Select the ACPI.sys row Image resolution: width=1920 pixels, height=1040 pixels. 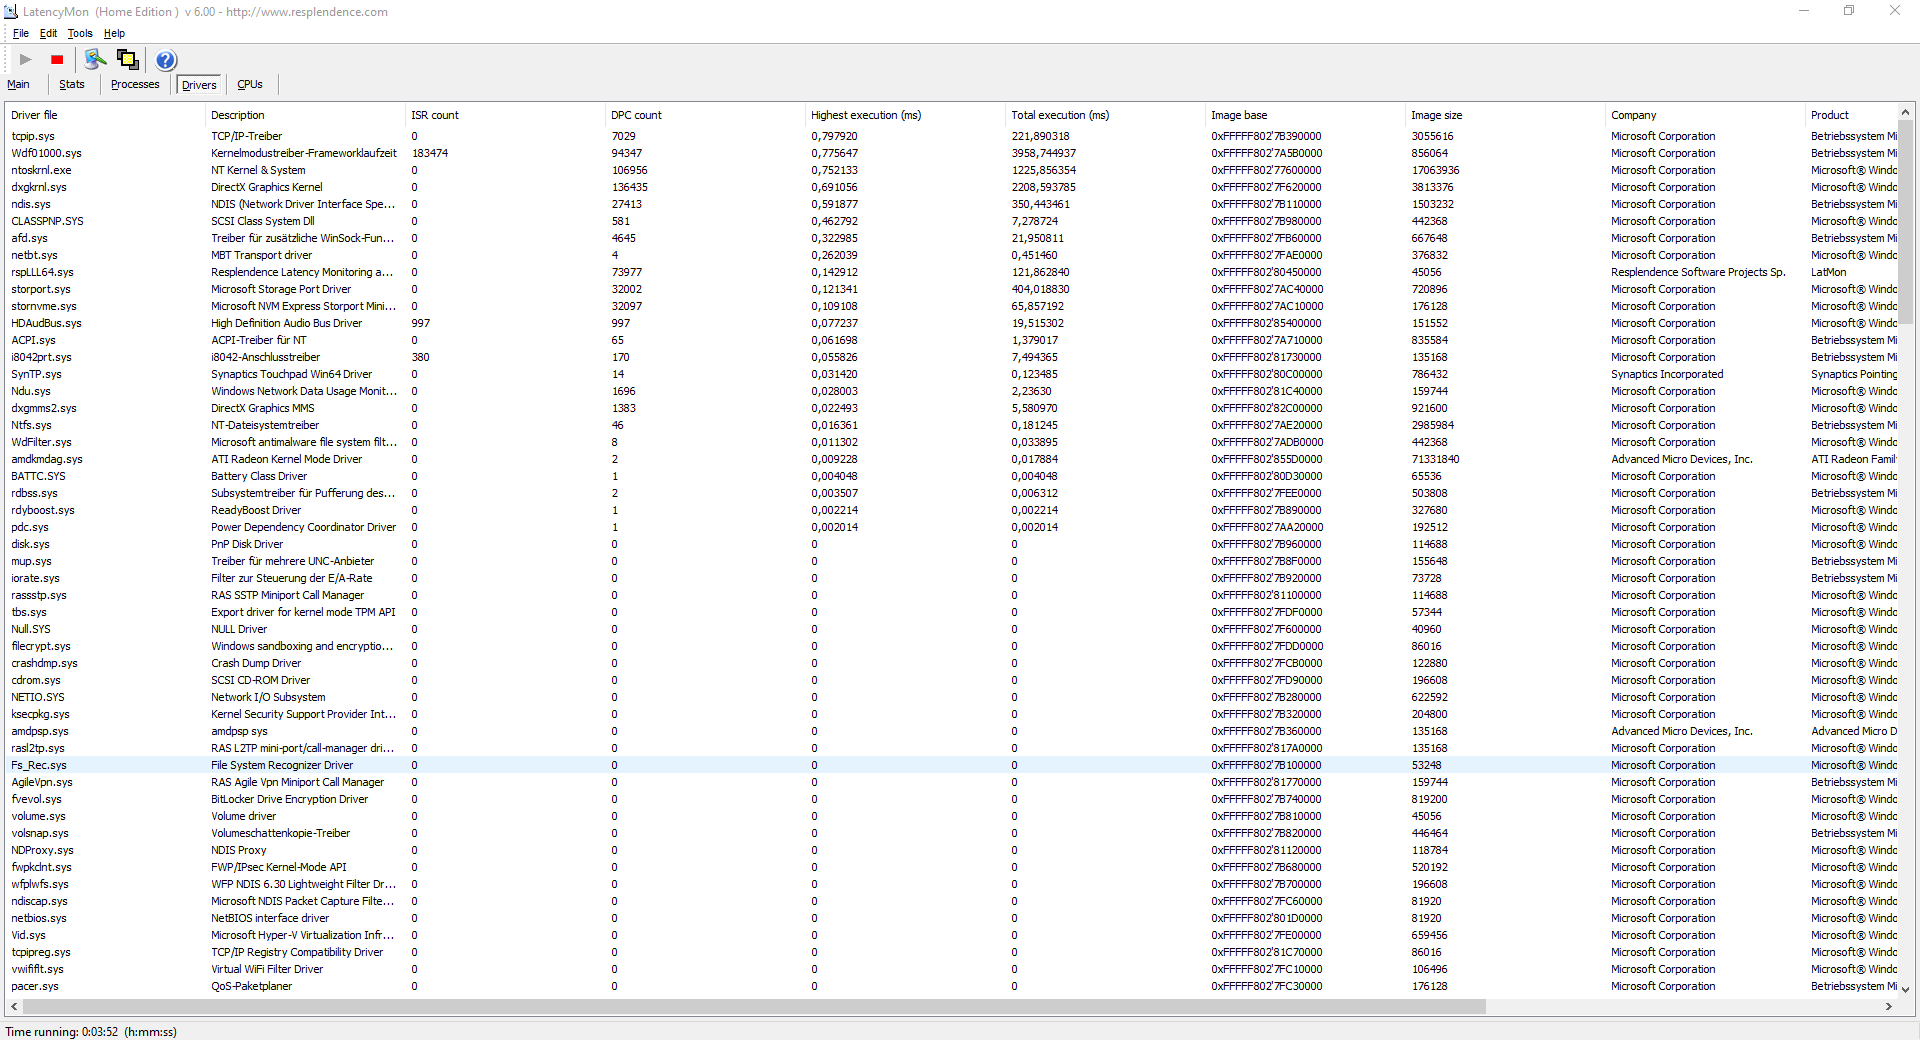click(x=951, y=340)
